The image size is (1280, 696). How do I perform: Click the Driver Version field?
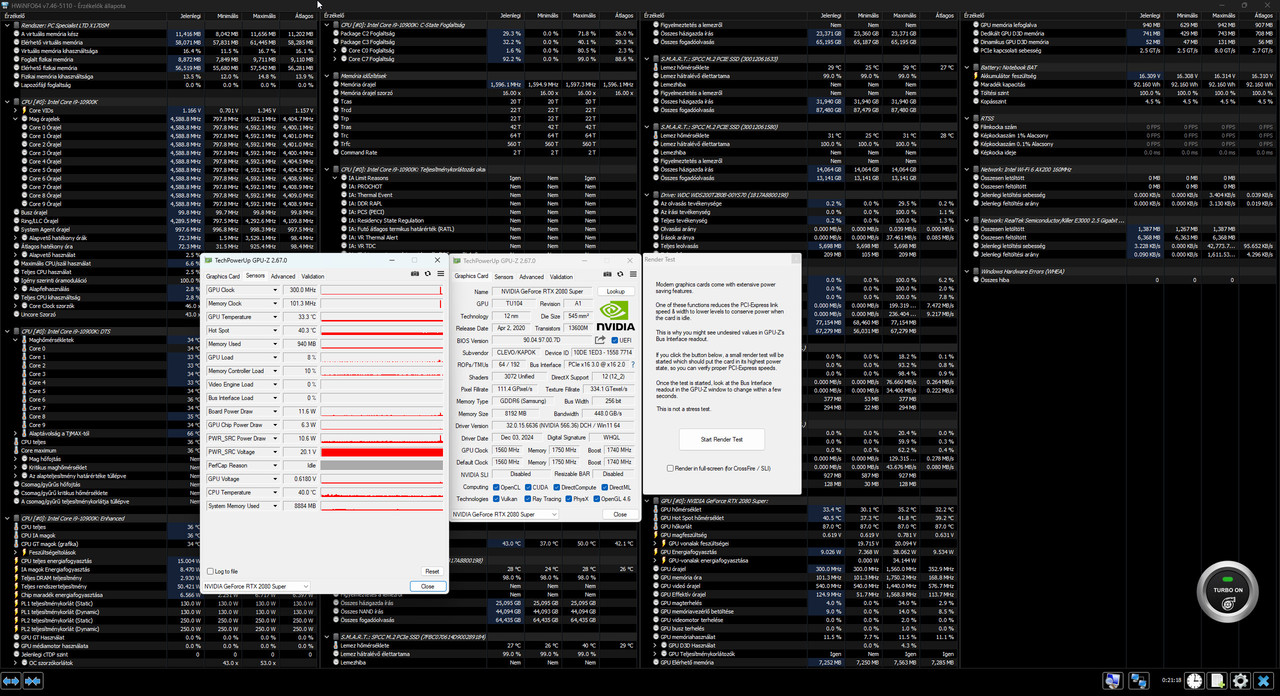click(x=565, y=425)
